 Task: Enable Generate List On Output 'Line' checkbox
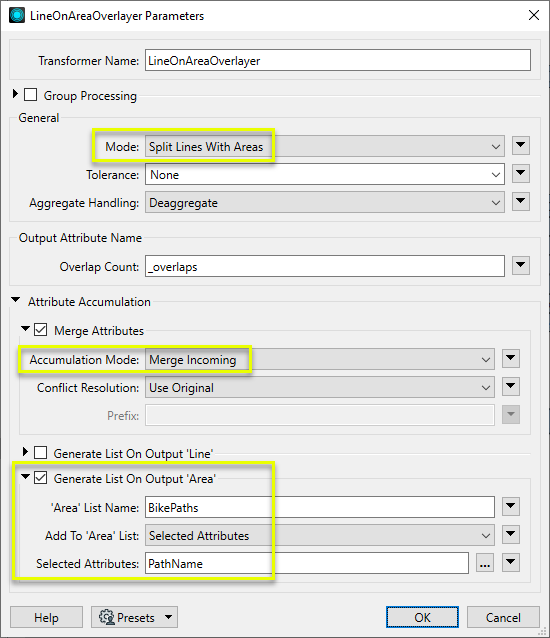point(40,452)
